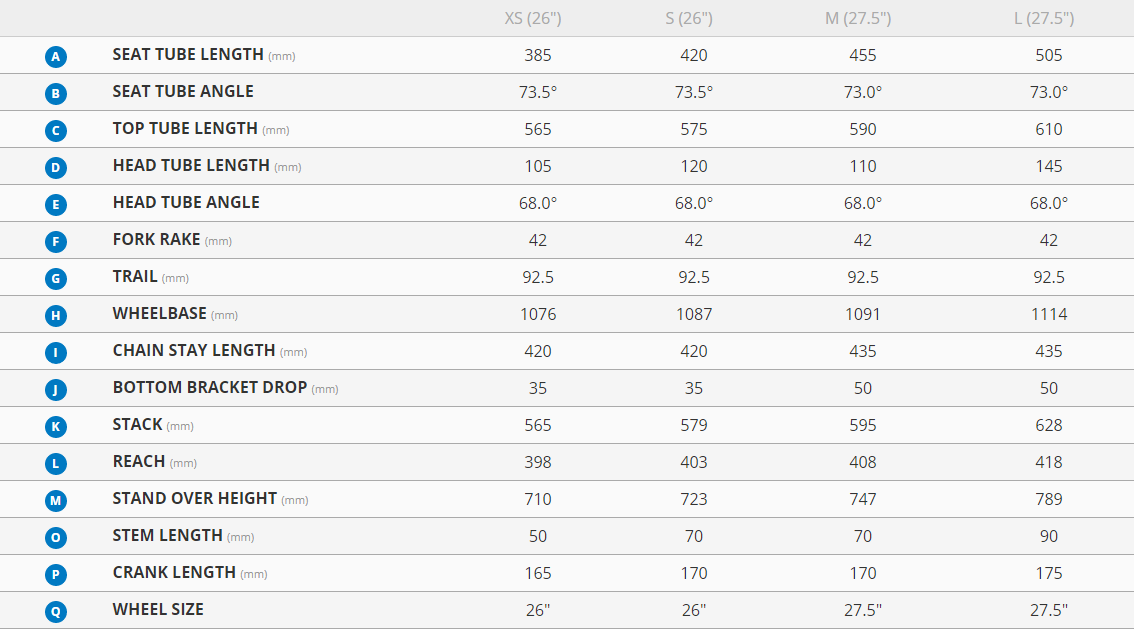Screen dimensions: 1134x630
Task: Click the E circle icon for Head Tube Angle
Action: pyautogui.click(x=56, y=205)
